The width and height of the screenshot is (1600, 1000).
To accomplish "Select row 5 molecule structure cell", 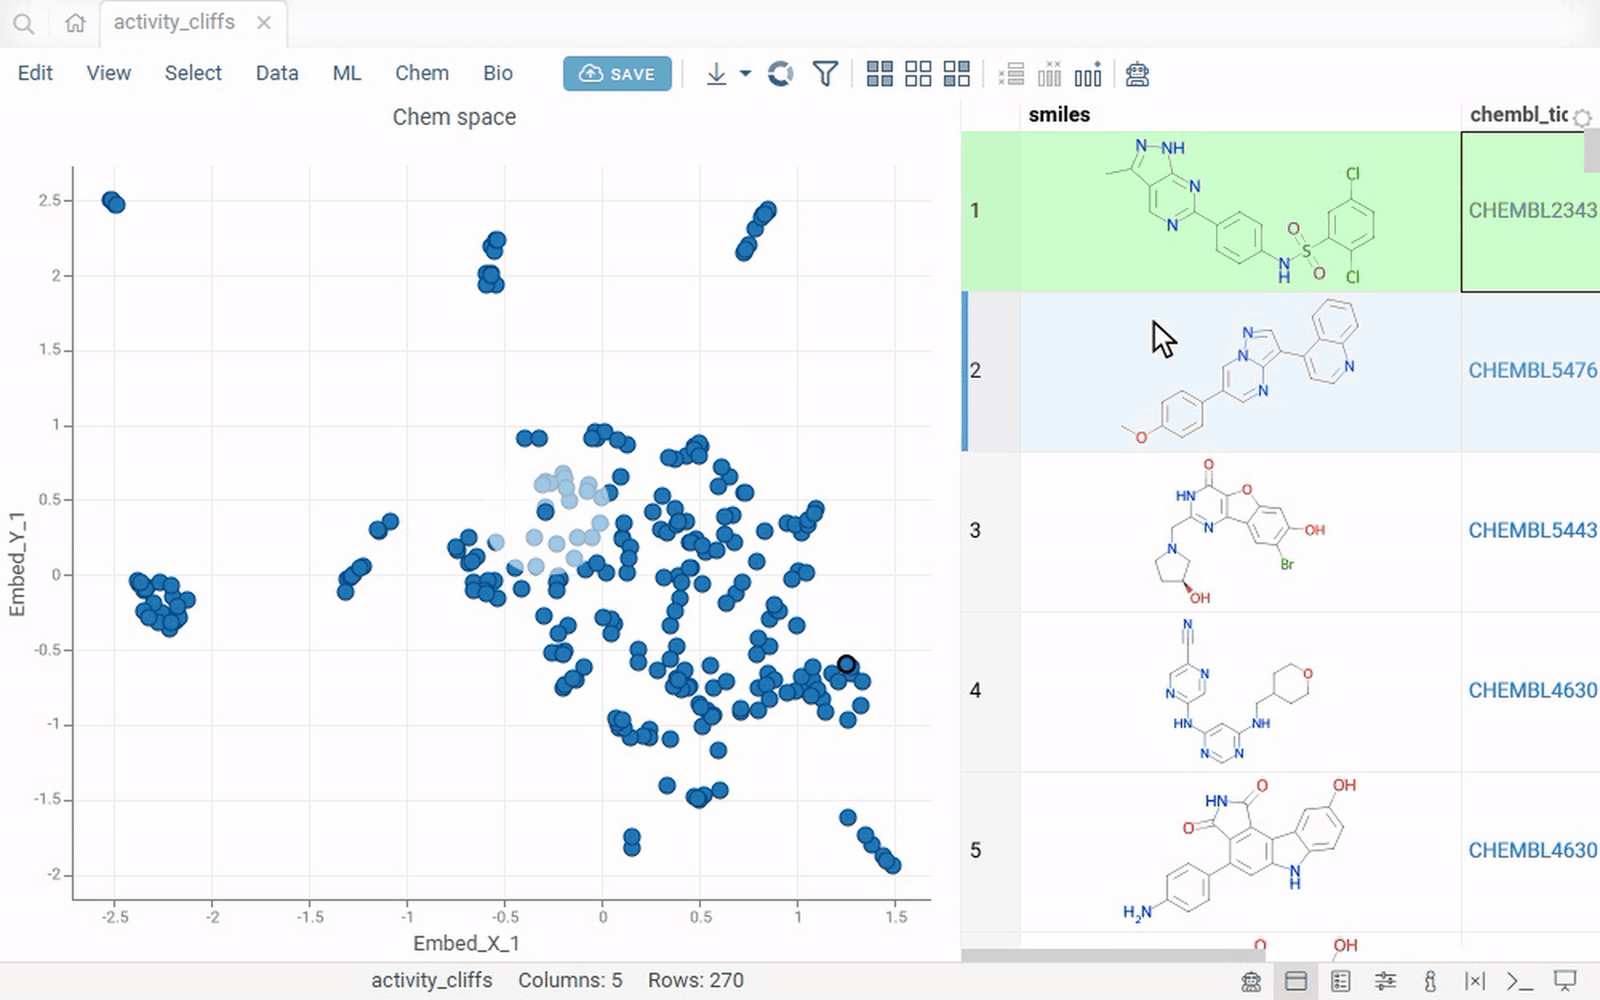I will 1240,851.
